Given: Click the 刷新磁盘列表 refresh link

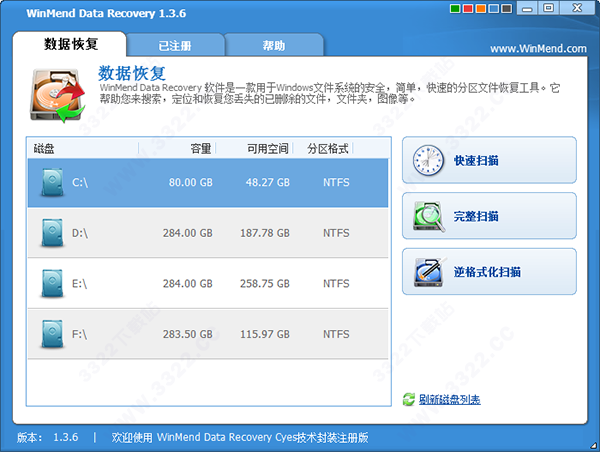Looking at the screenshot, I should point(450,400).
